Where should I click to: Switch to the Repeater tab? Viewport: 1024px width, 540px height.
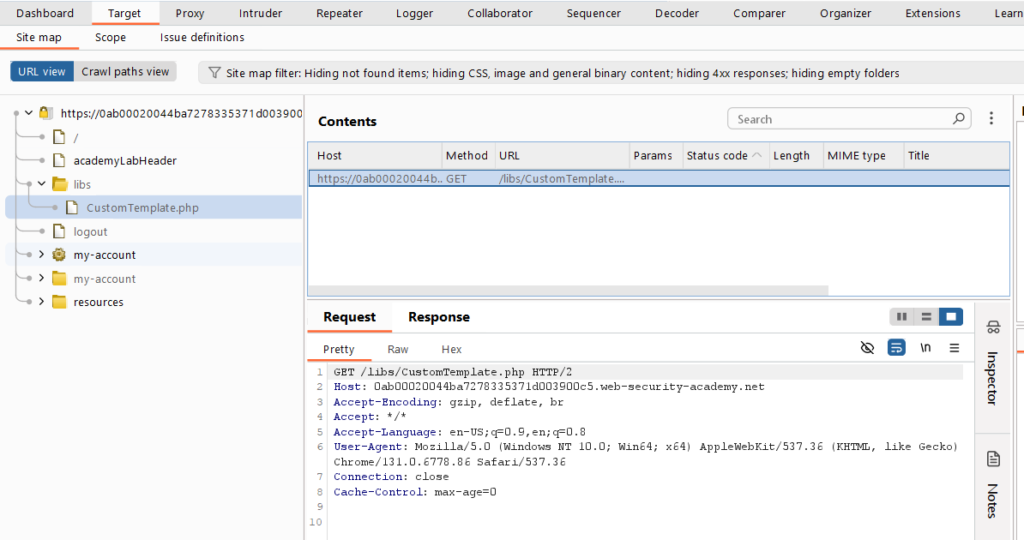click(339, 13)
